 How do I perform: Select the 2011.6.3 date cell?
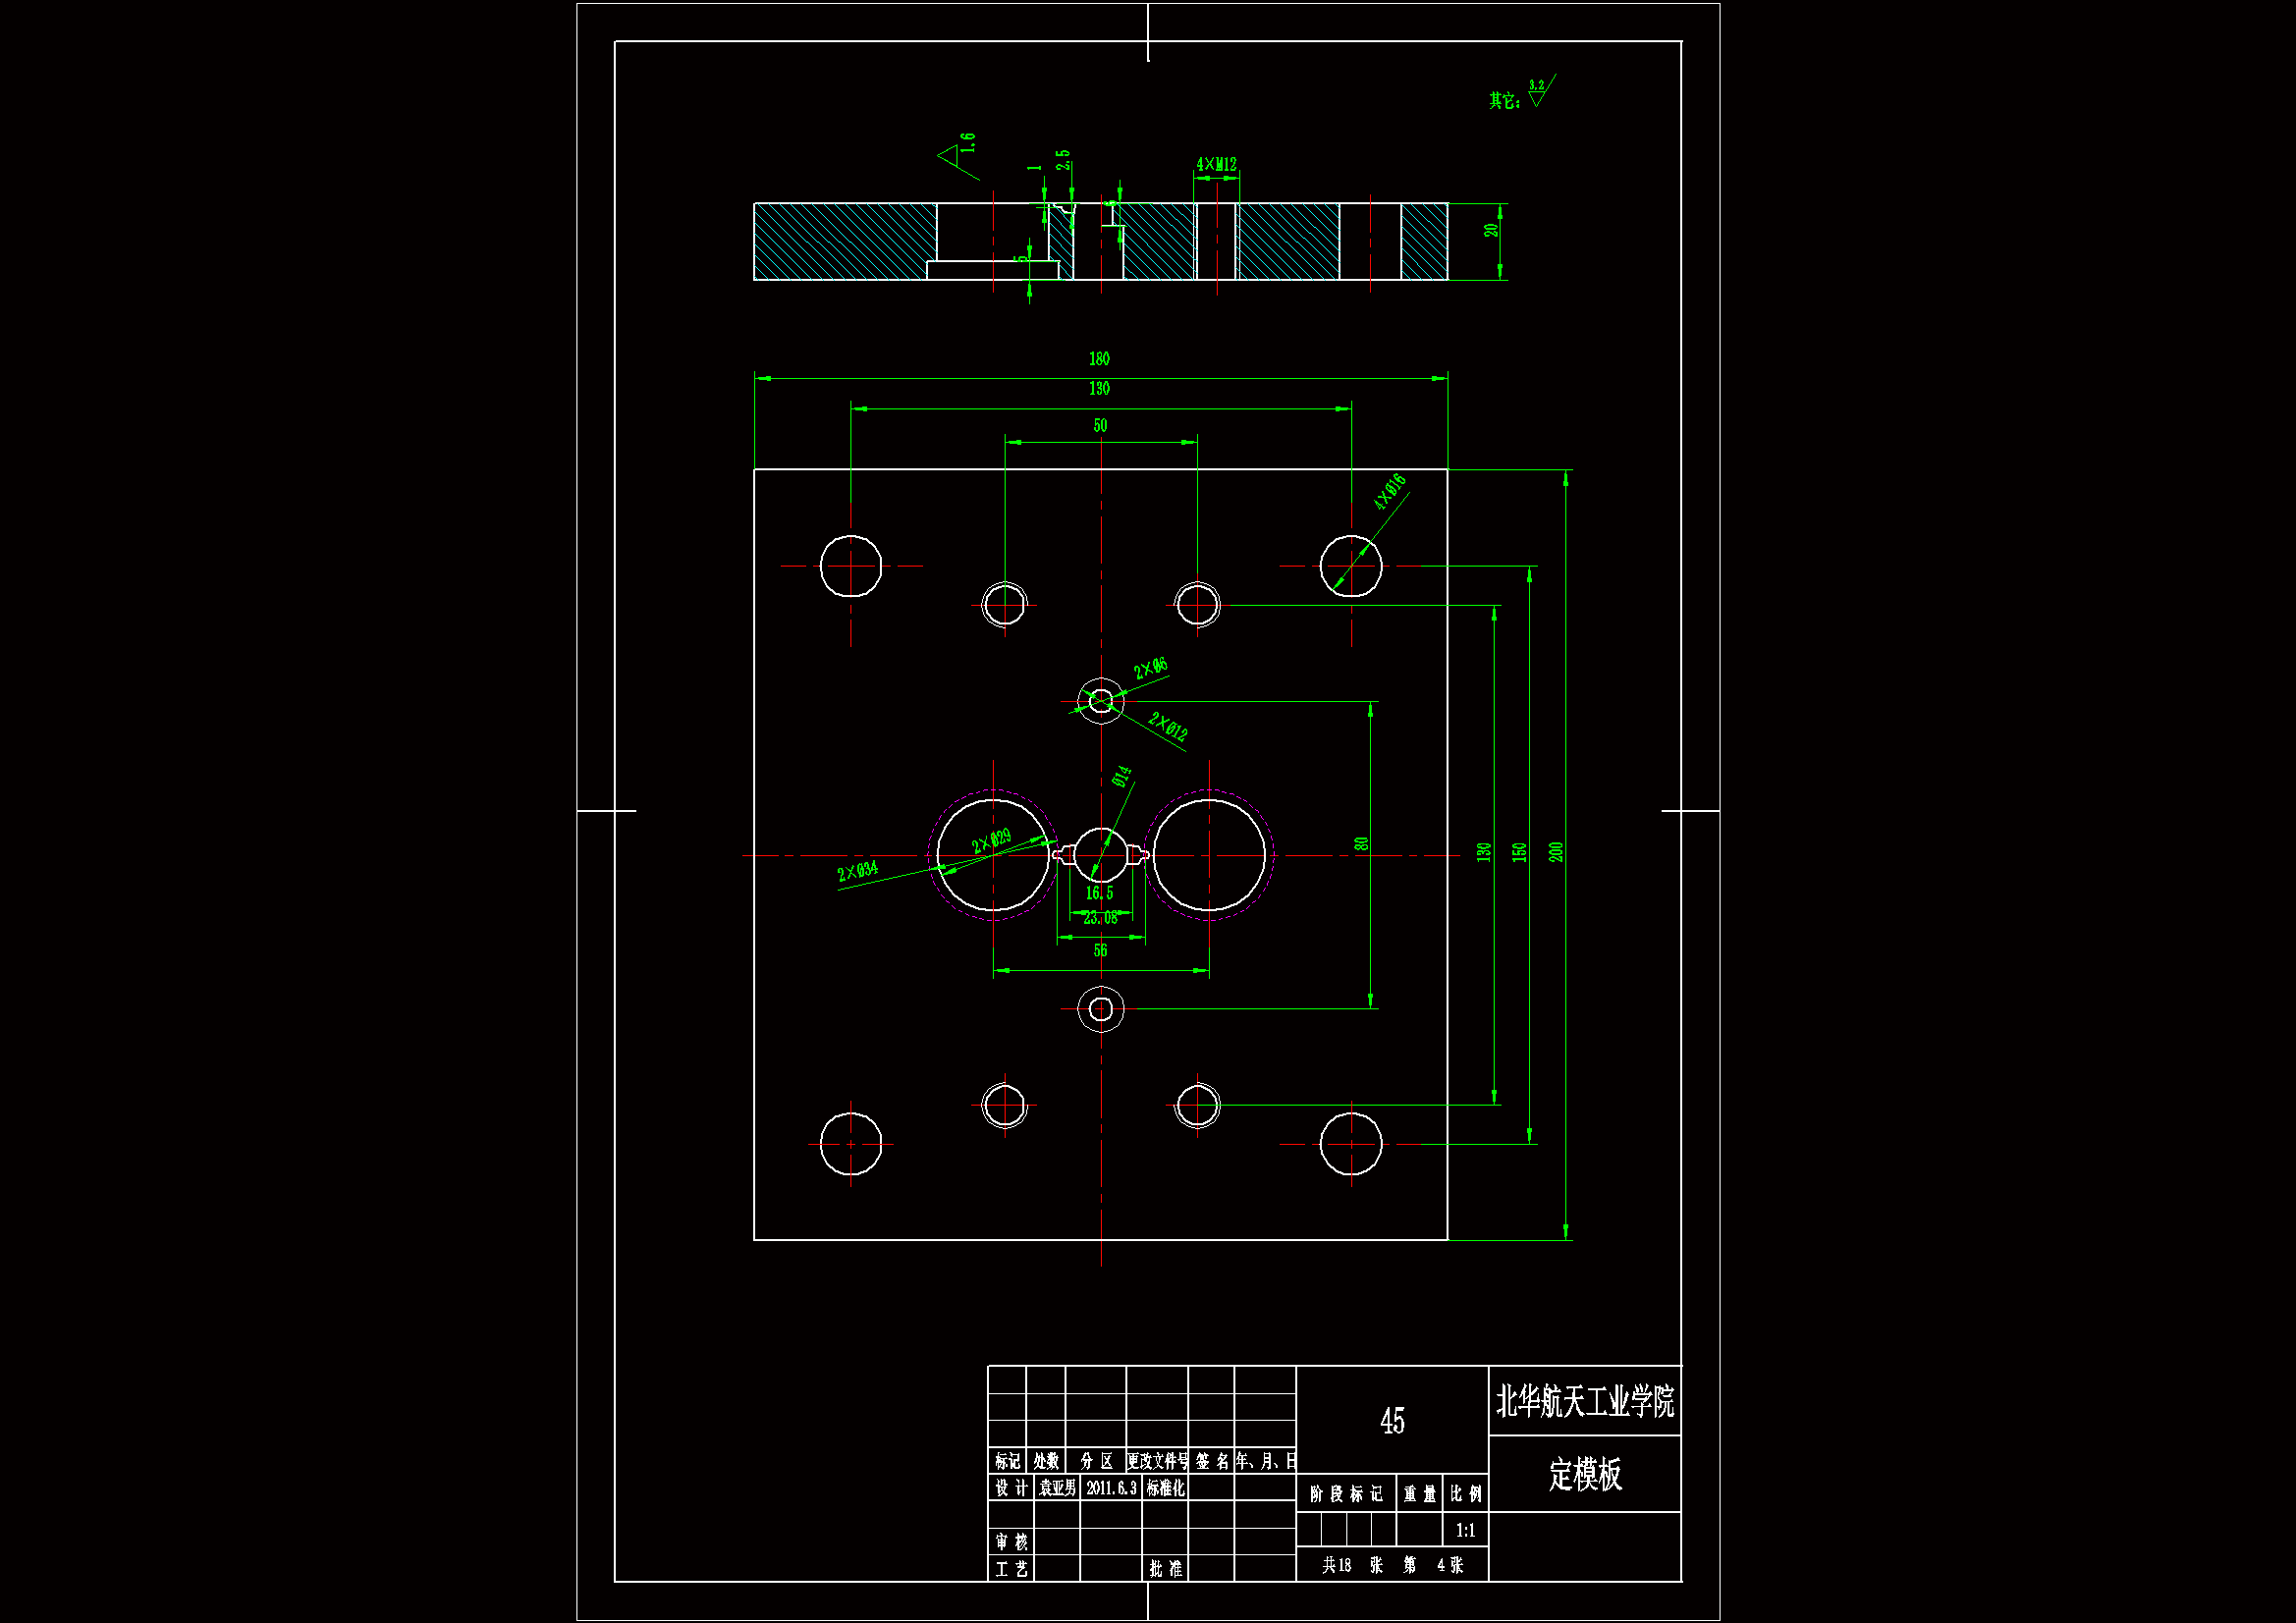pos(1111,1488)
